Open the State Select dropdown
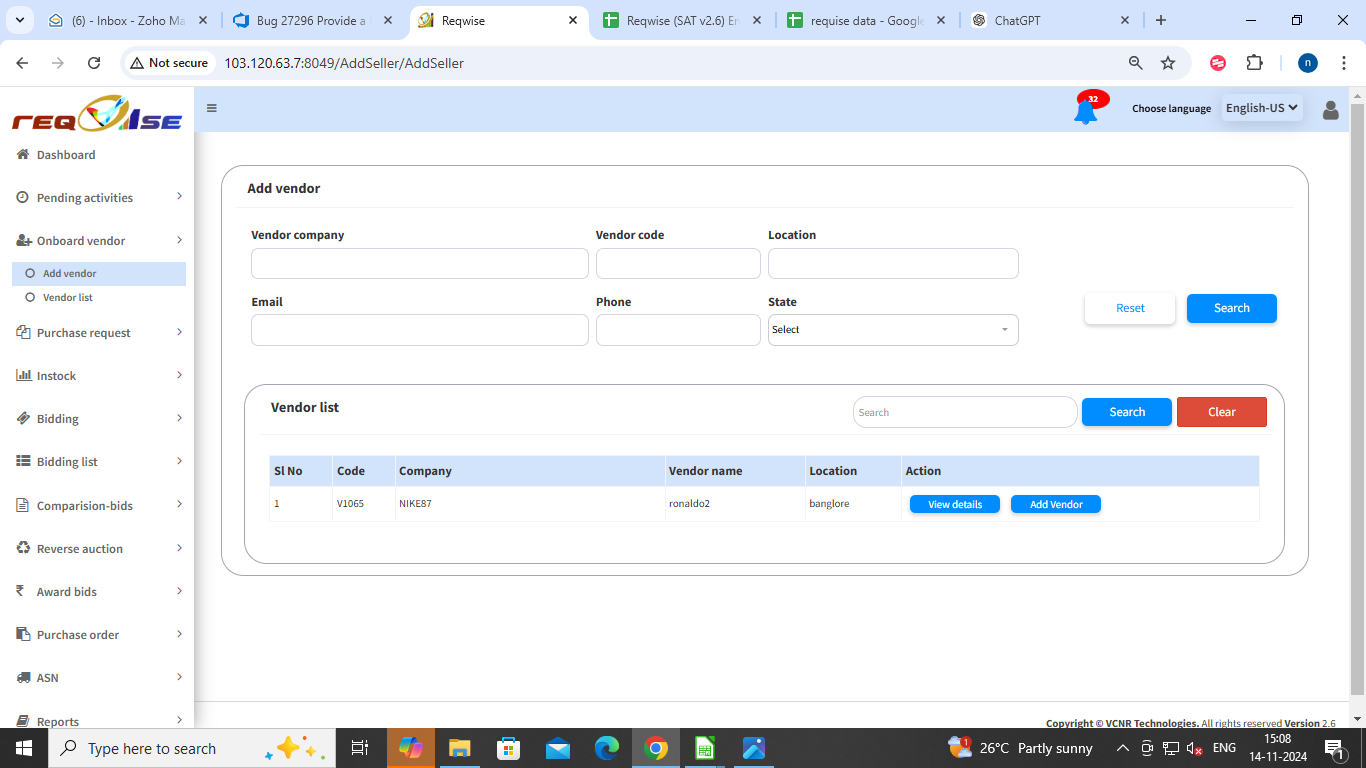Image resolution: width=1366 pixels, height=768 pixels. pyautogui.click(x=893, y=330)
